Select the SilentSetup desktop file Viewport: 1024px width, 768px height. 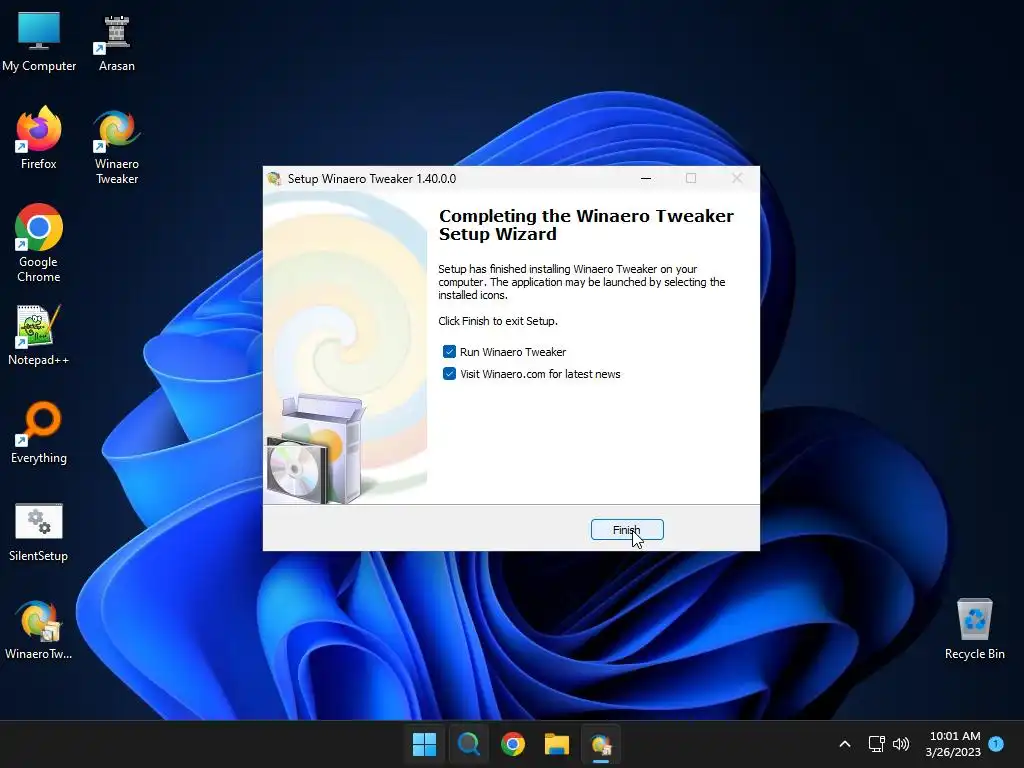coord(39,532)
